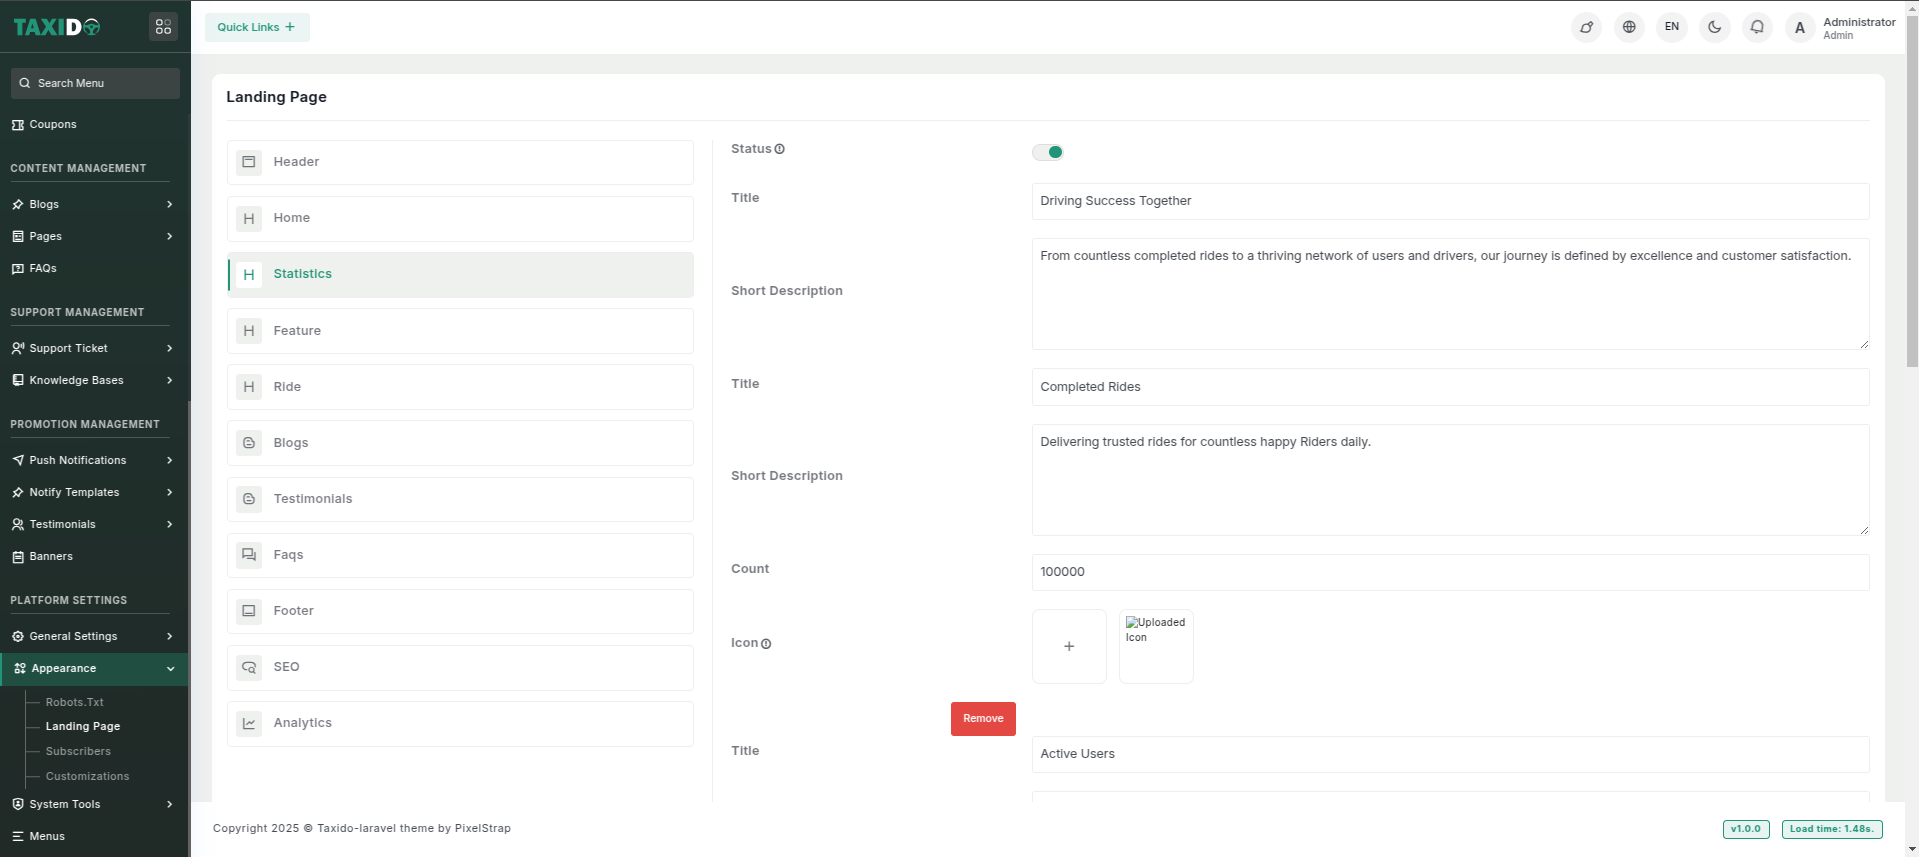Screen dimensions: 1919x857
Task: Switch to dark mode via moon icon
Action: [1714, 27]
